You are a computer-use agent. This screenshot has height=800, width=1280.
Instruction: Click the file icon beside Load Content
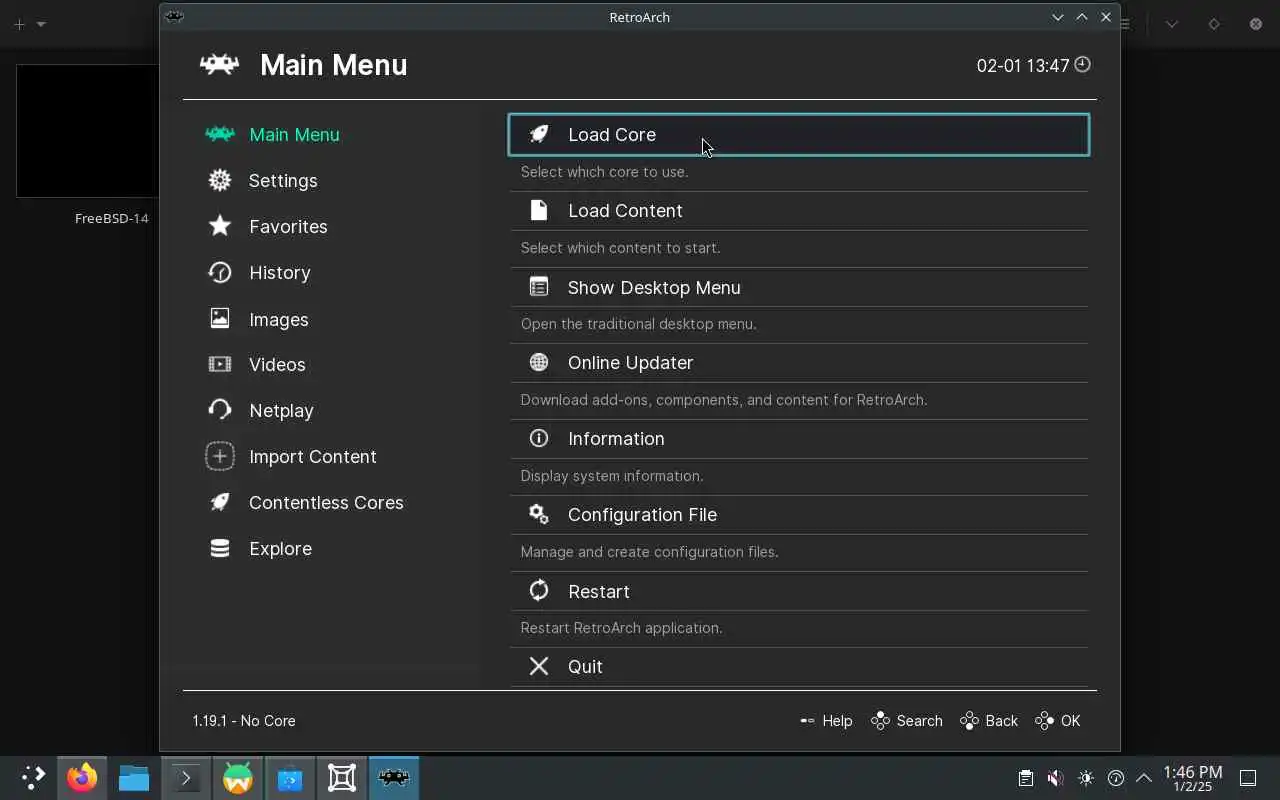pyautogui.click(x=539, y=210)
